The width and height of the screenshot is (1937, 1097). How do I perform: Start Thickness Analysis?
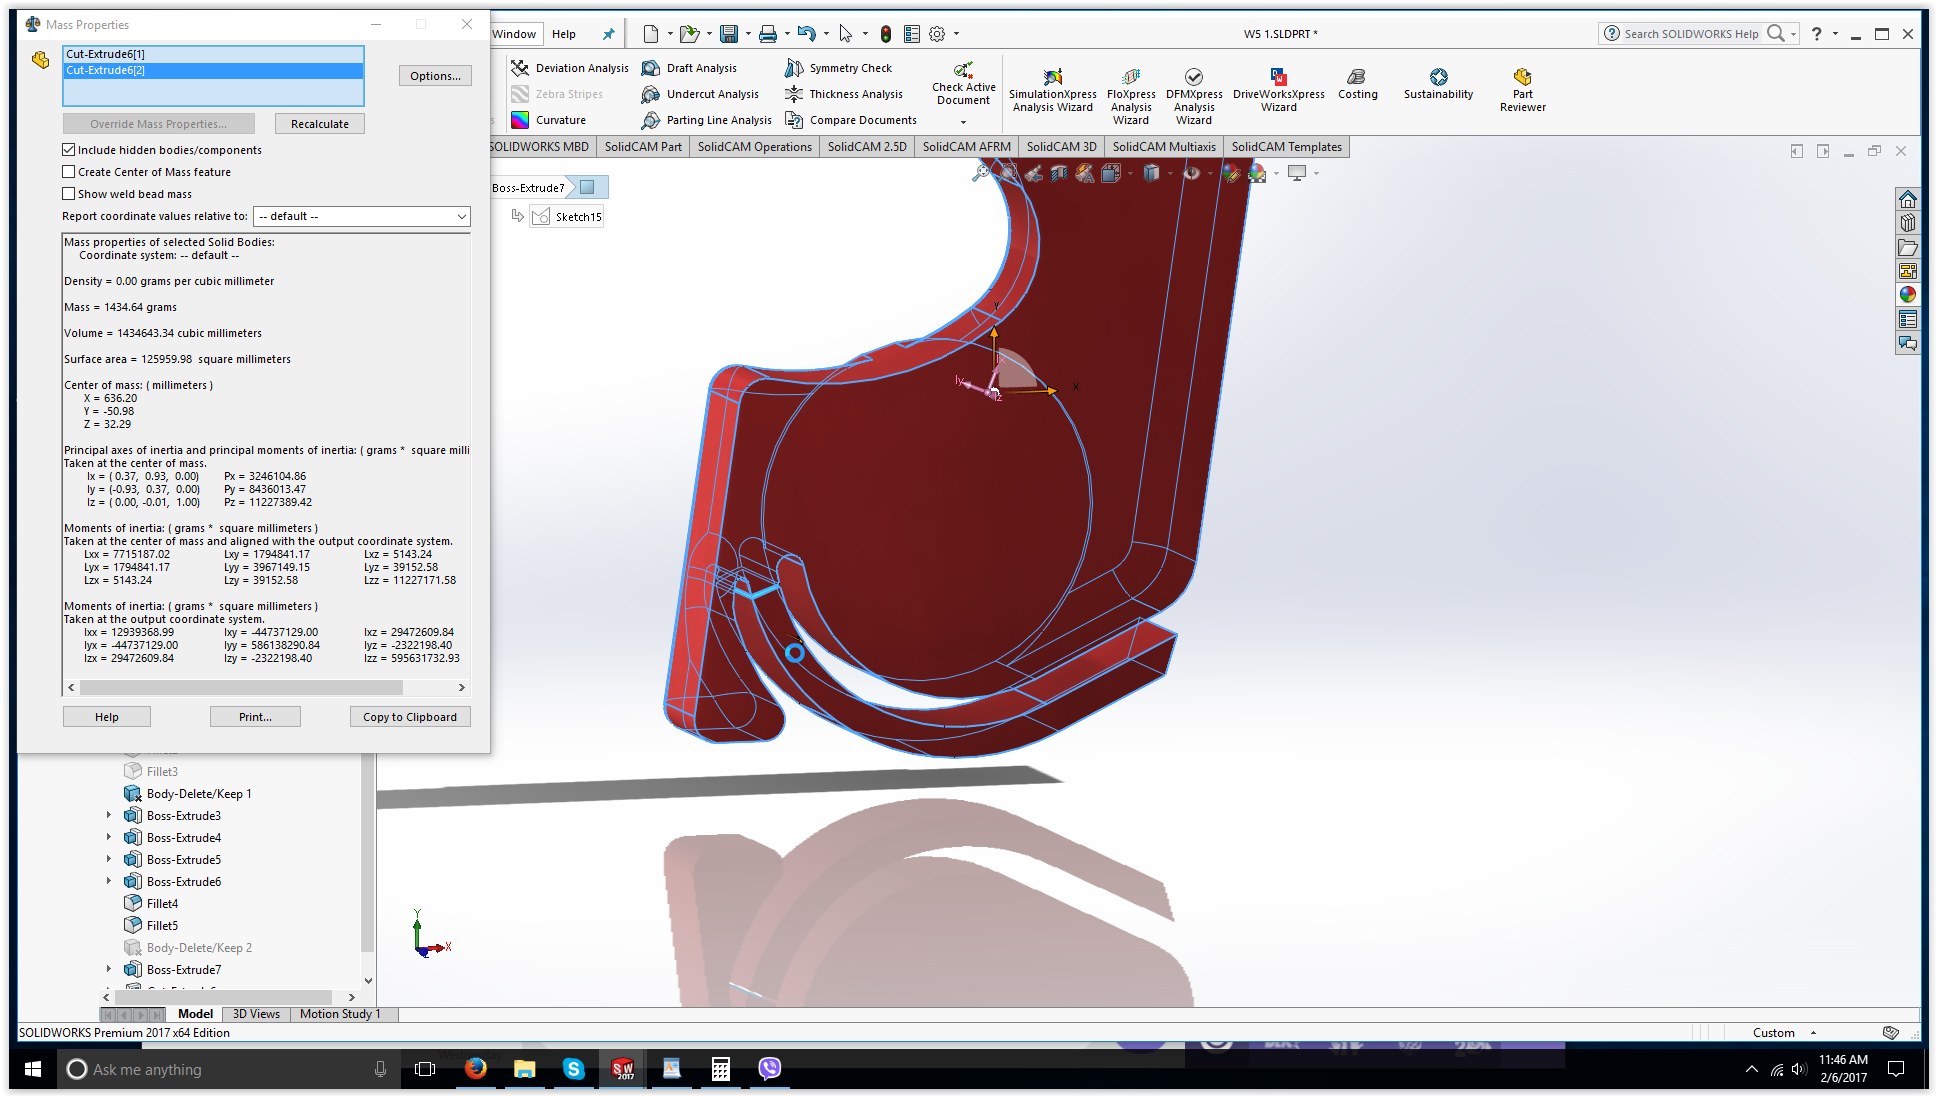844,94
